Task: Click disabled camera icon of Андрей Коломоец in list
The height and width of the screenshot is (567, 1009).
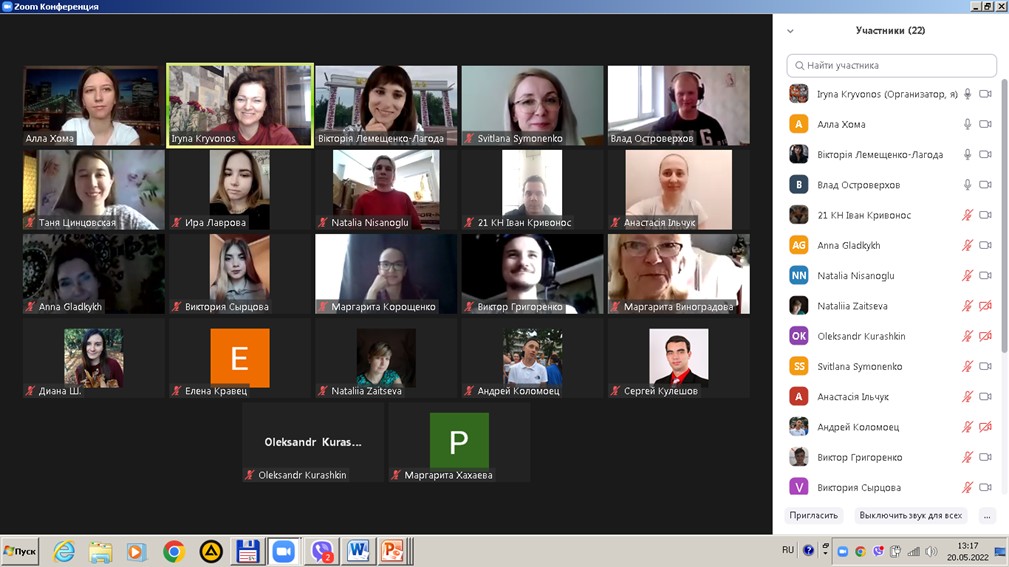Action: [985, 427]
